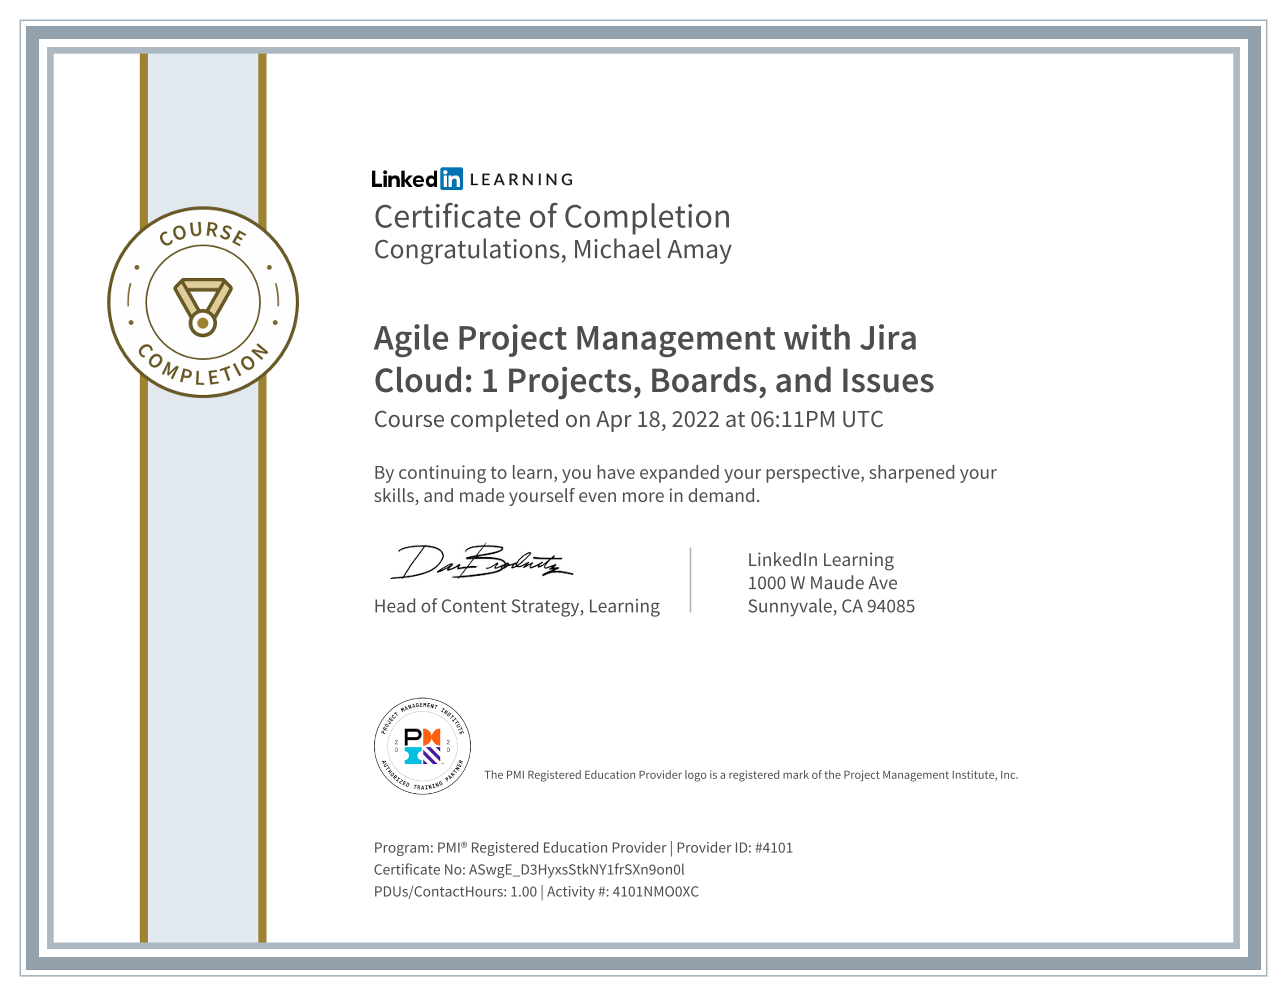Viewport: 1287px width, 994px height.
Task: Click the handwritten signature
Action: 482,563
